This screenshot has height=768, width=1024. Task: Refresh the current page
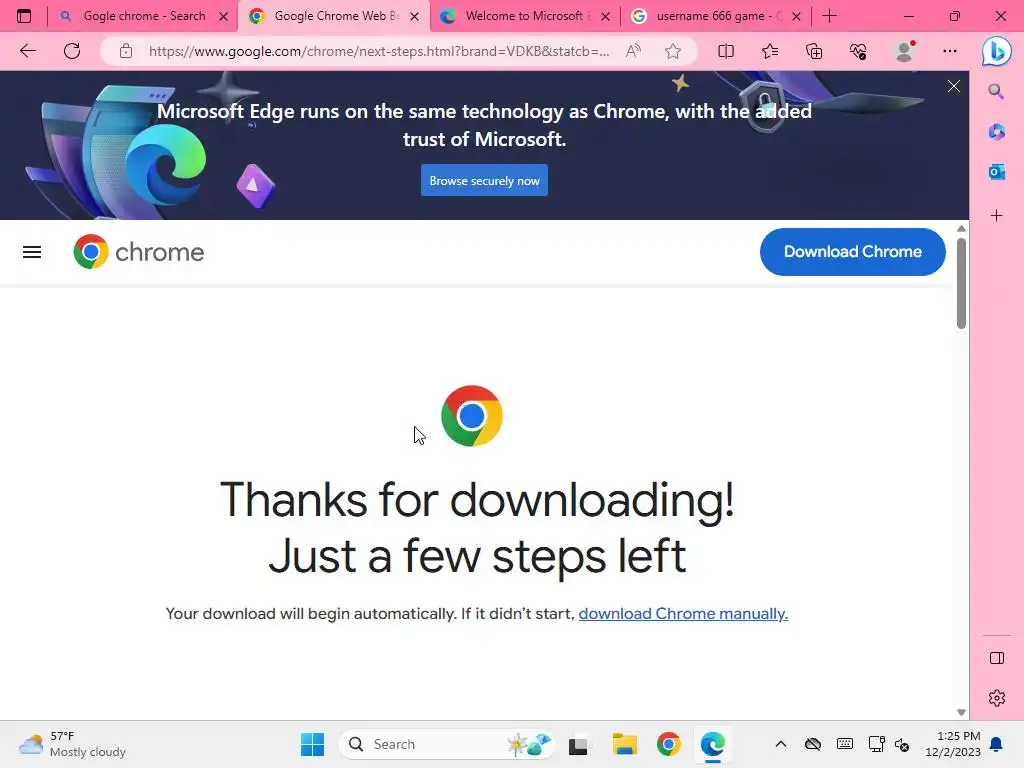coord(72,51)
